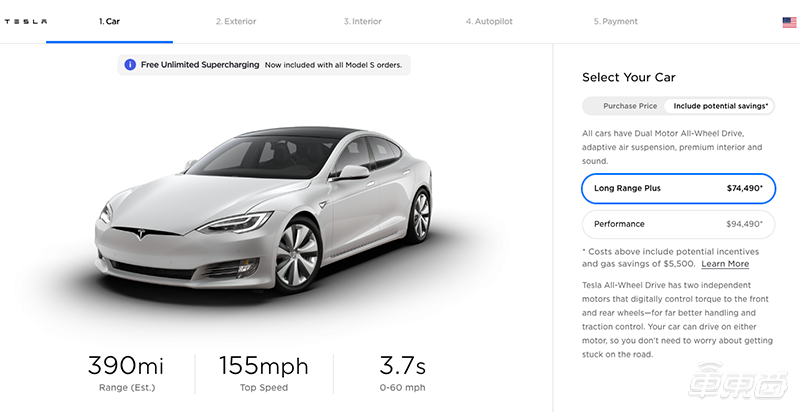Switch to Purchase Price view
Image resolution: width=800 pixels, height=412 pixels.
(x=630, y=106)
